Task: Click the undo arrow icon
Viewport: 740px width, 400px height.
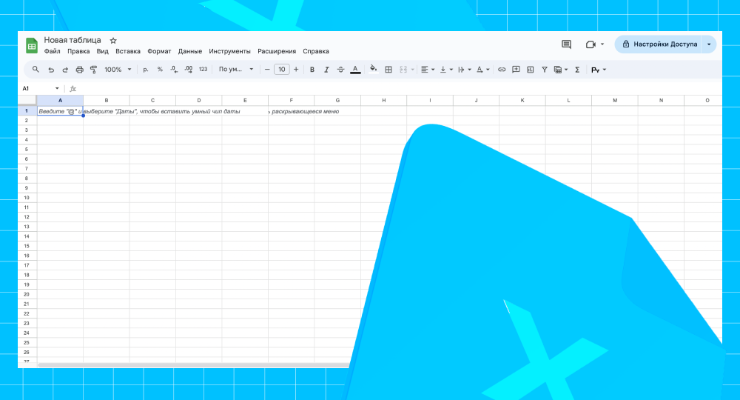Action: (51, 70)
